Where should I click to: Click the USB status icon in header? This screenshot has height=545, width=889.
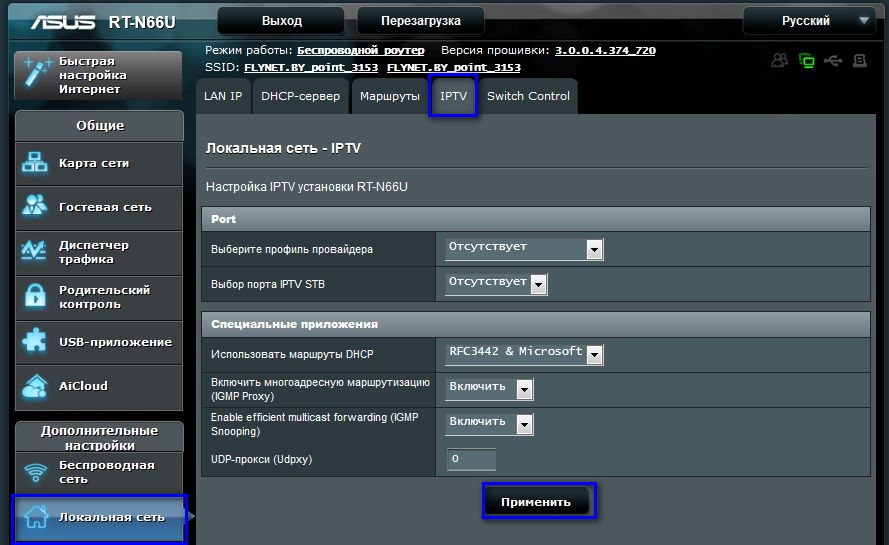pyautogui.click(x=833, y=61)
